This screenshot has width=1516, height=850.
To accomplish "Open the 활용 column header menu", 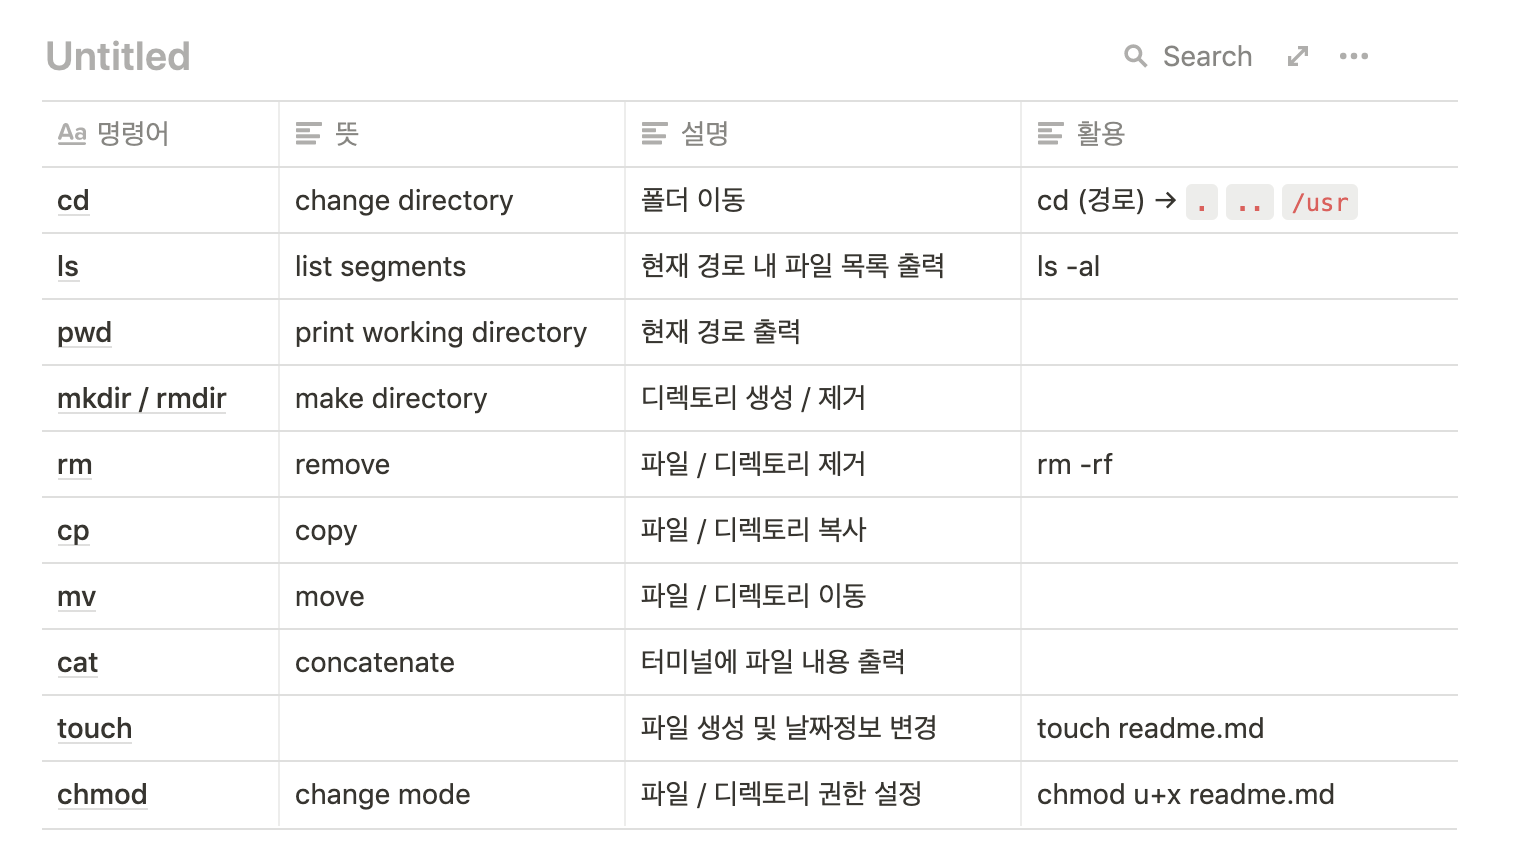I will click(x=1239, y=134).
